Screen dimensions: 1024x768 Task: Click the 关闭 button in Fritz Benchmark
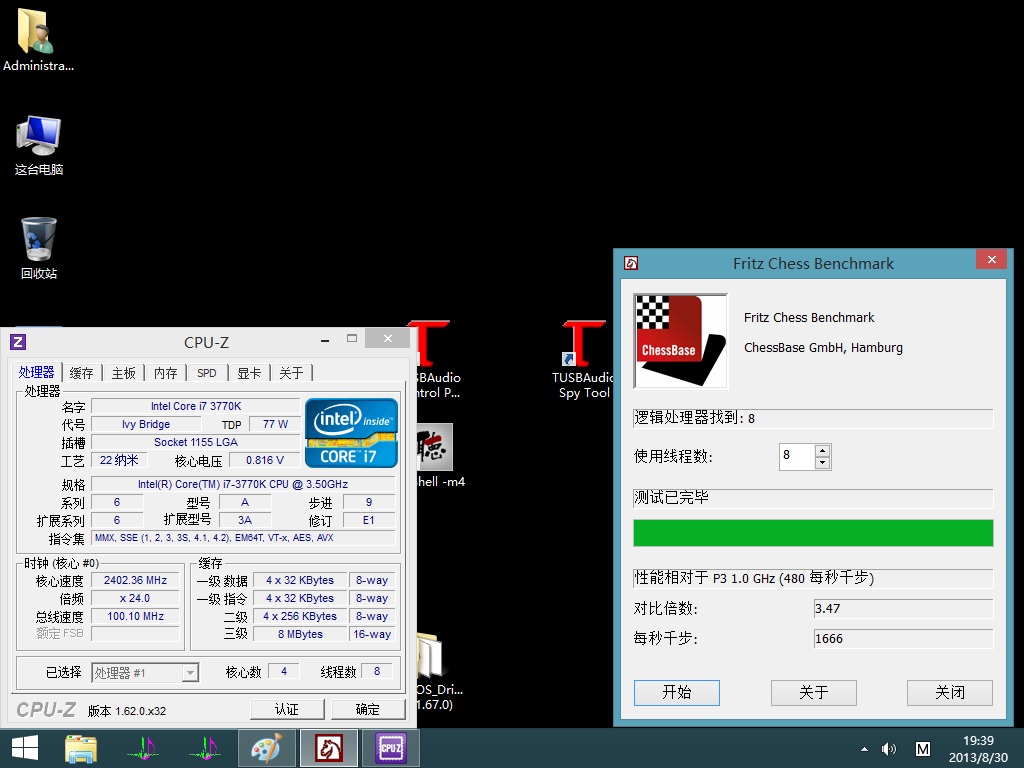[950, 692]
